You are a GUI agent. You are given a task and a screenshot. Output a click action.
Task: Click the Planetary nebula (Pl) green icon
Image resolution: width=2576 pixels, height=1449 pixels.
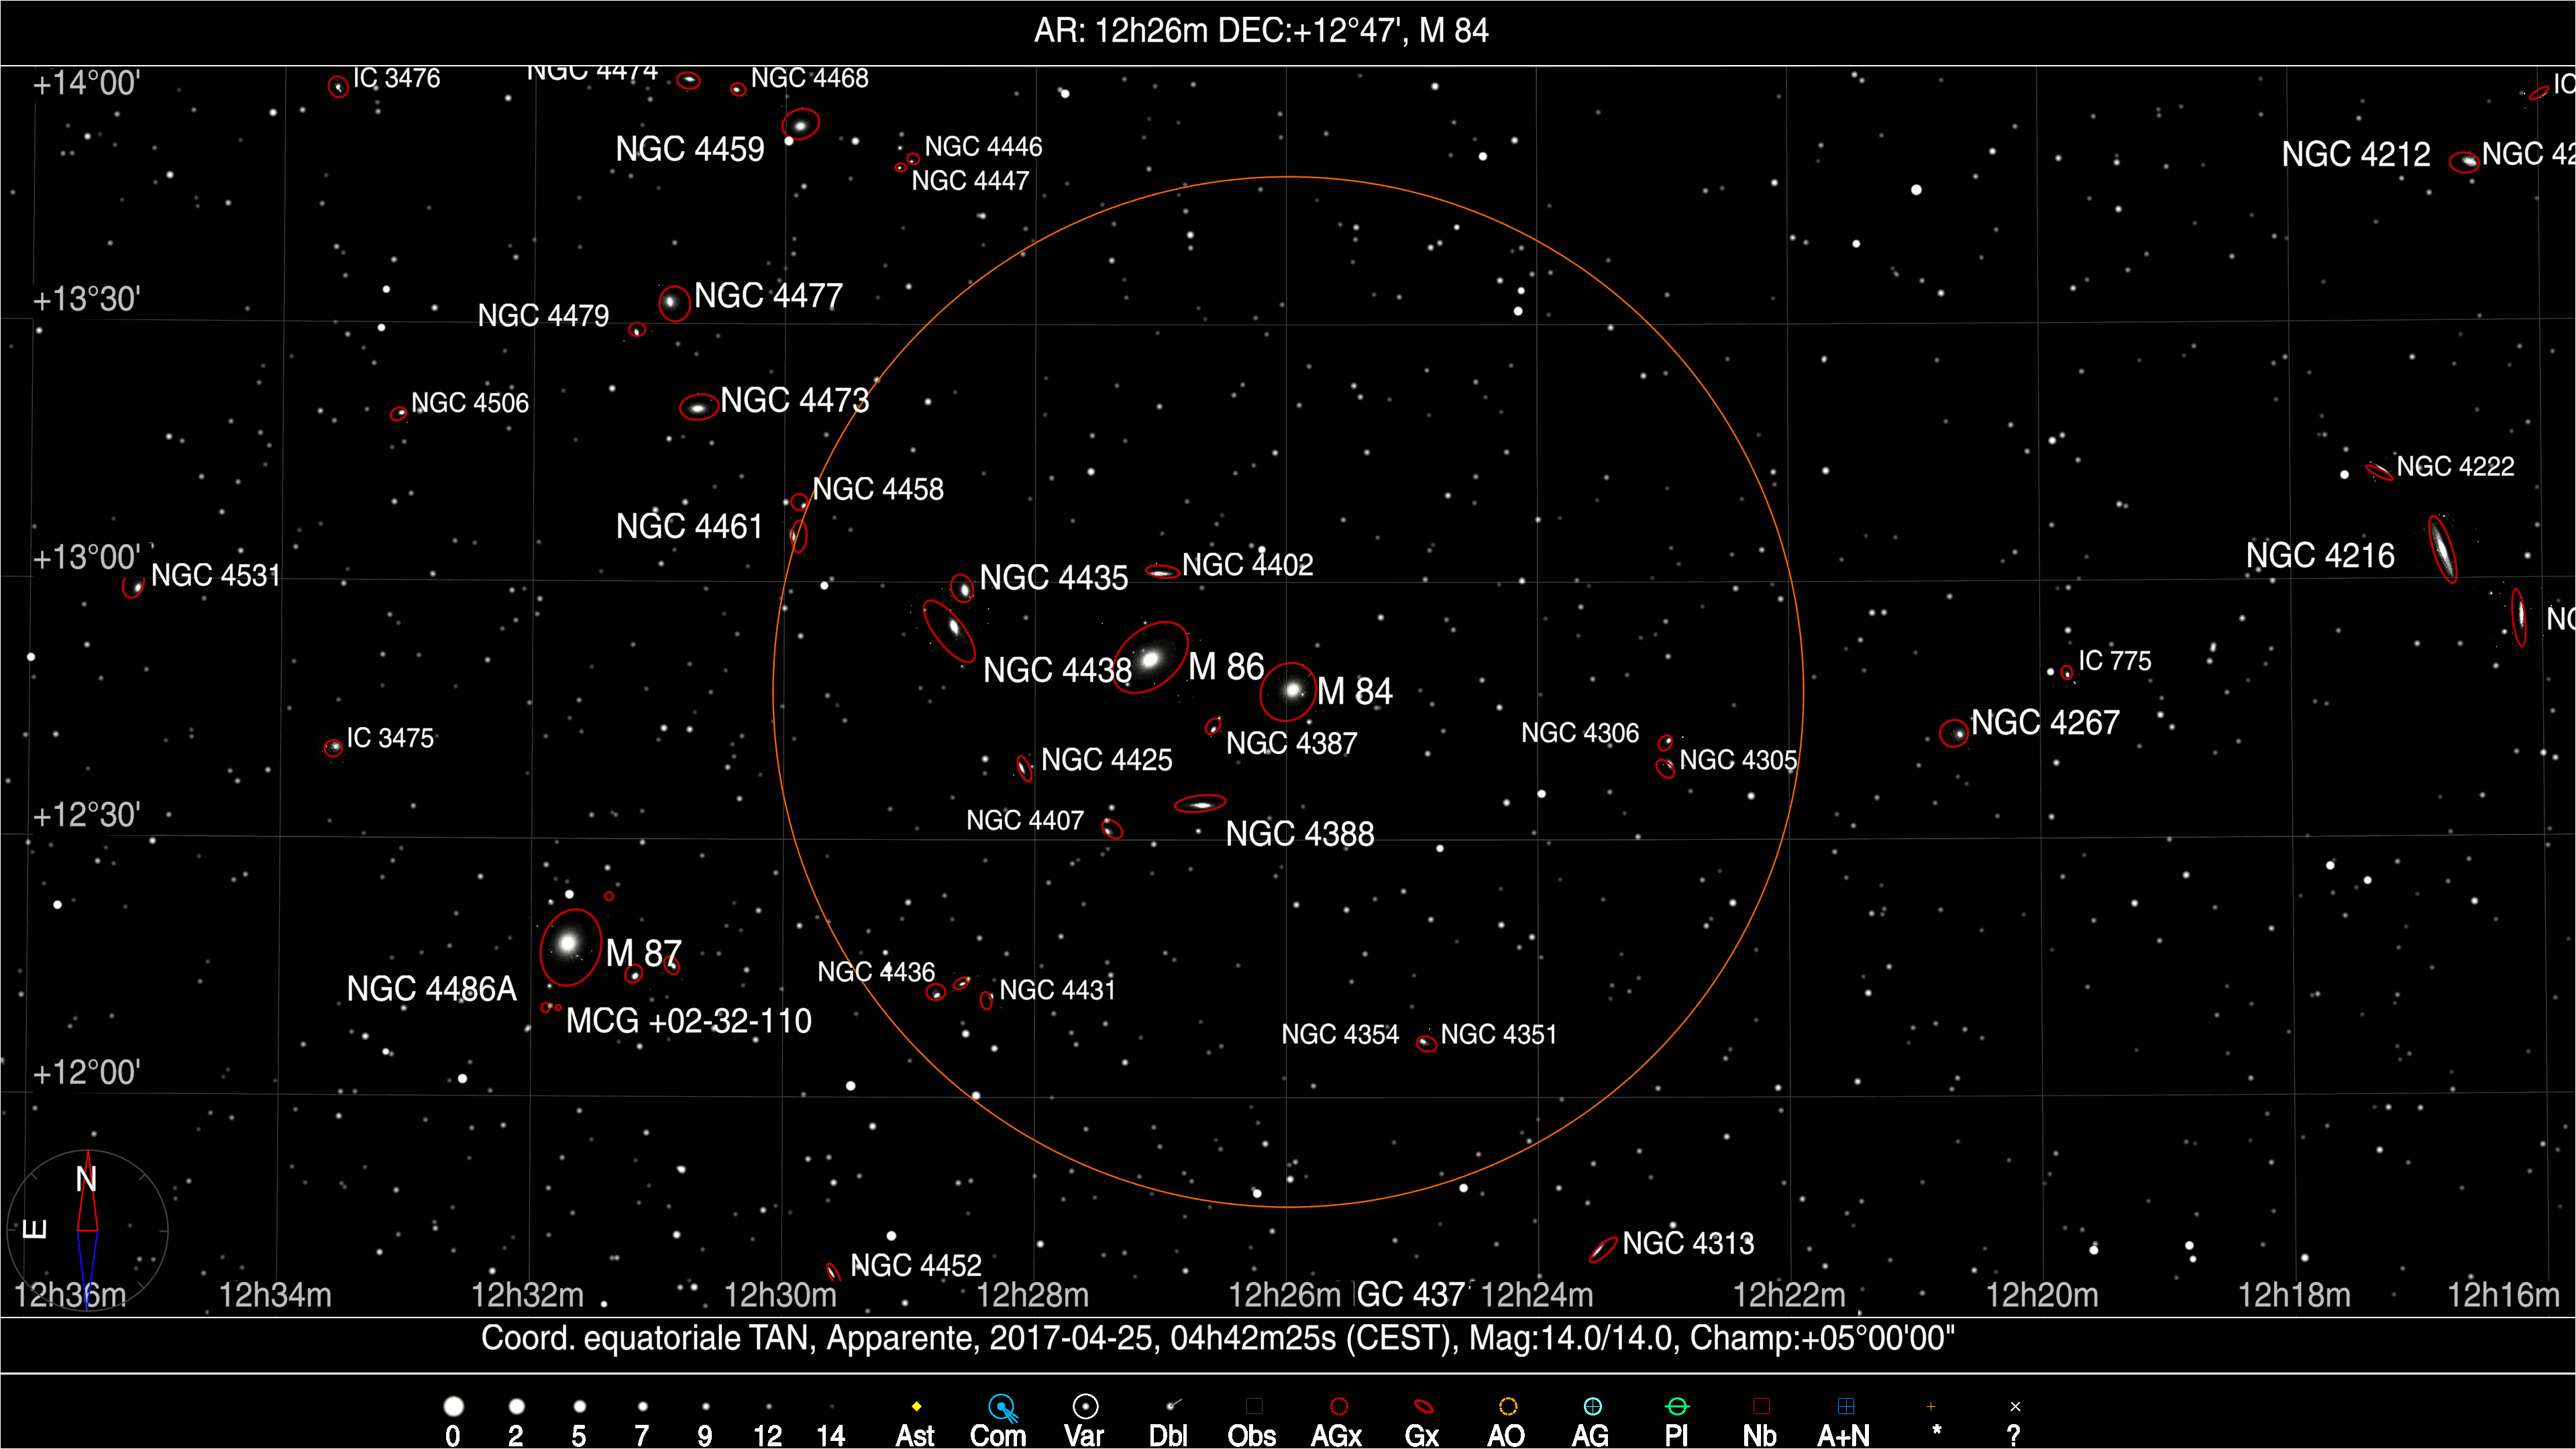[x=1677, y=1407]
